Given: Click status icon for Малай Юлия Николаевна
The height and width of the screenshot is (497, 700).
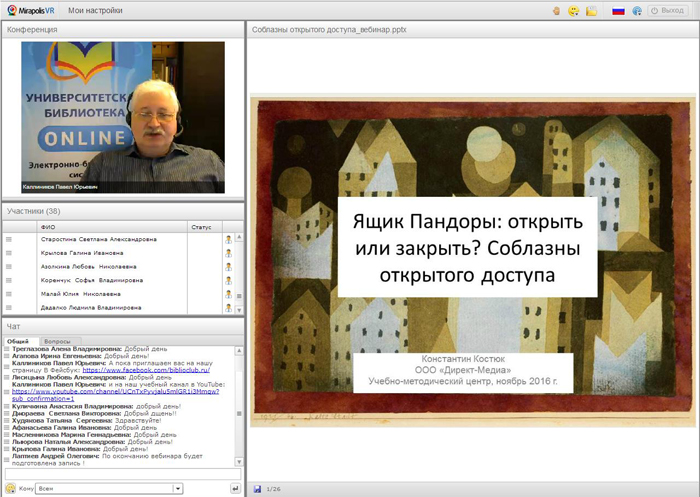Looking at the screenshot, I should coord(228,294).
